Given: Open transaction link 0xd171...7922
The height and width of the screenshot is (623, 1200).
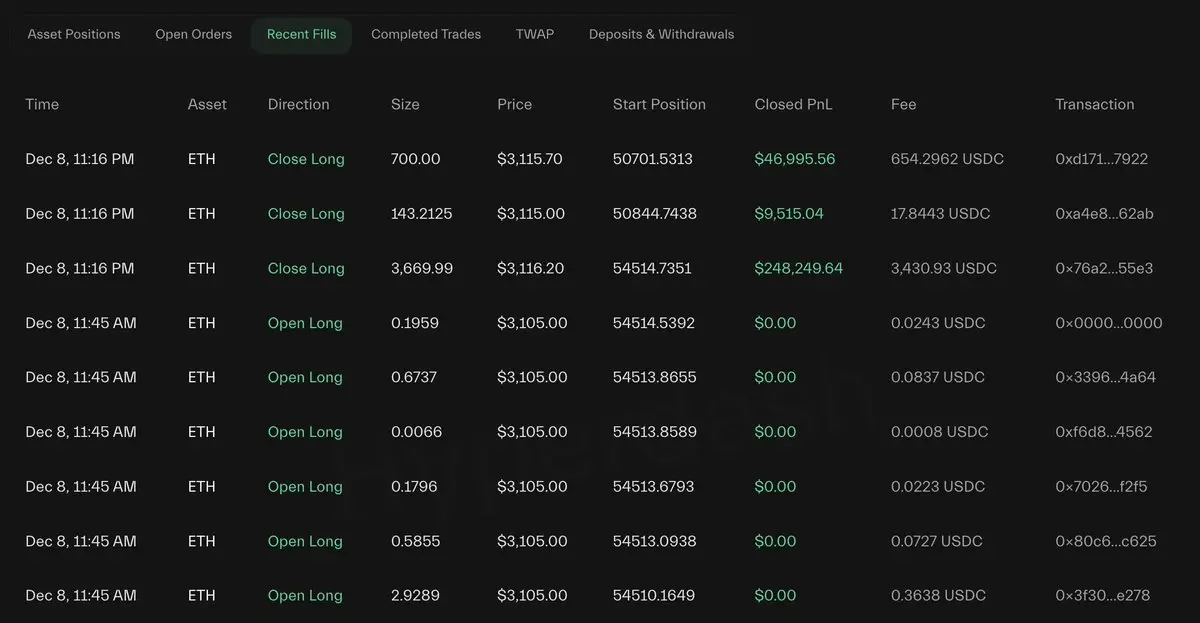Looking at the screenshot, I should pos(1101,159).
